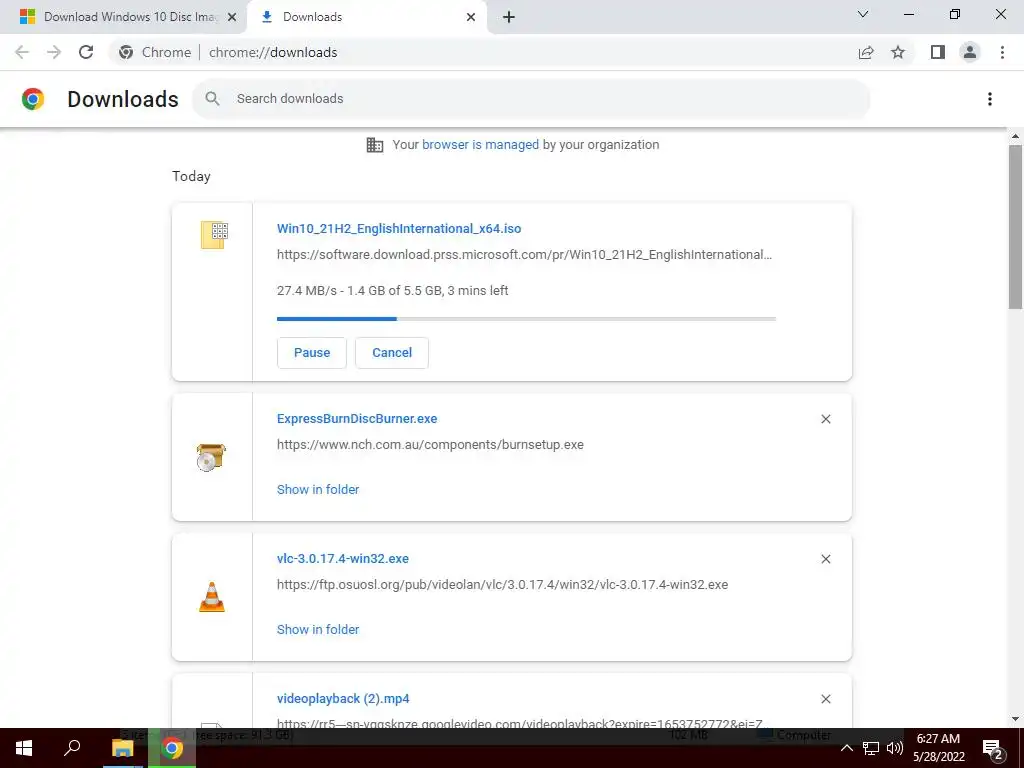Image resolution: width=1024 pixels, height=768 pixels.
Task: Pause the Windows ISO download
Action: (312, 353)
